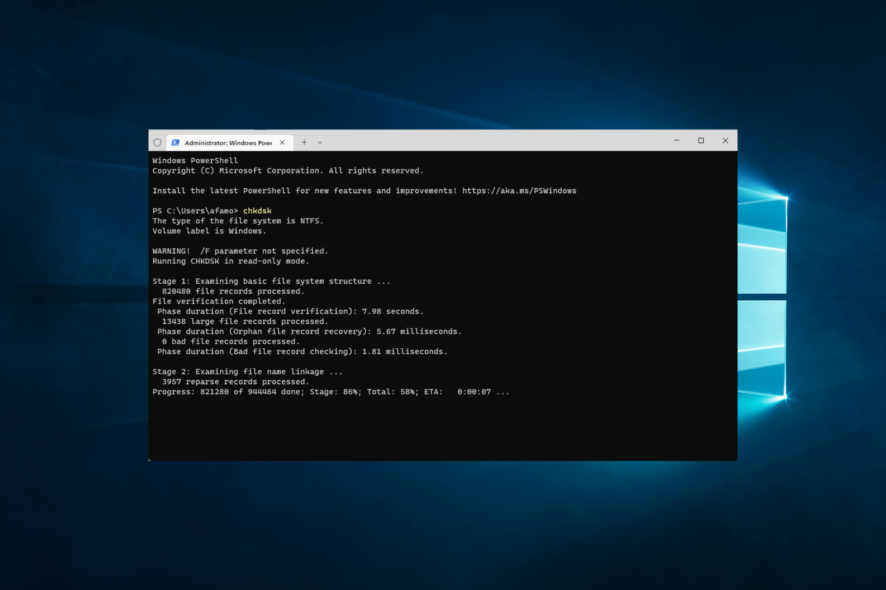The height and width of the screenshot is (590, 886).
Task: Close the terminal window
Action: click(725, 140)
